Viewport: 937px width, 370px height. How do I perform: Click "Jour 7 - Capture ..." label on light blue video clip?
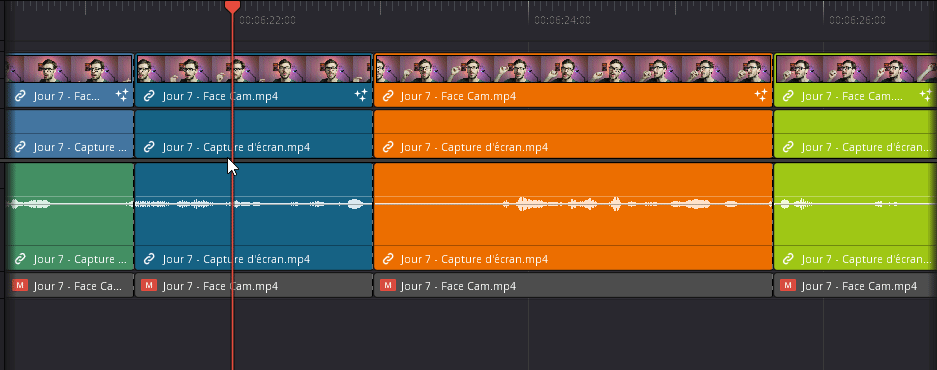click(x=80, y=147)
